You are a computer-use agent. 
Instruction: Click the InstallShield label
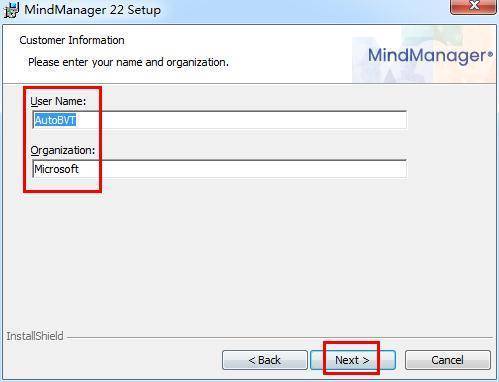pos(35,336)
